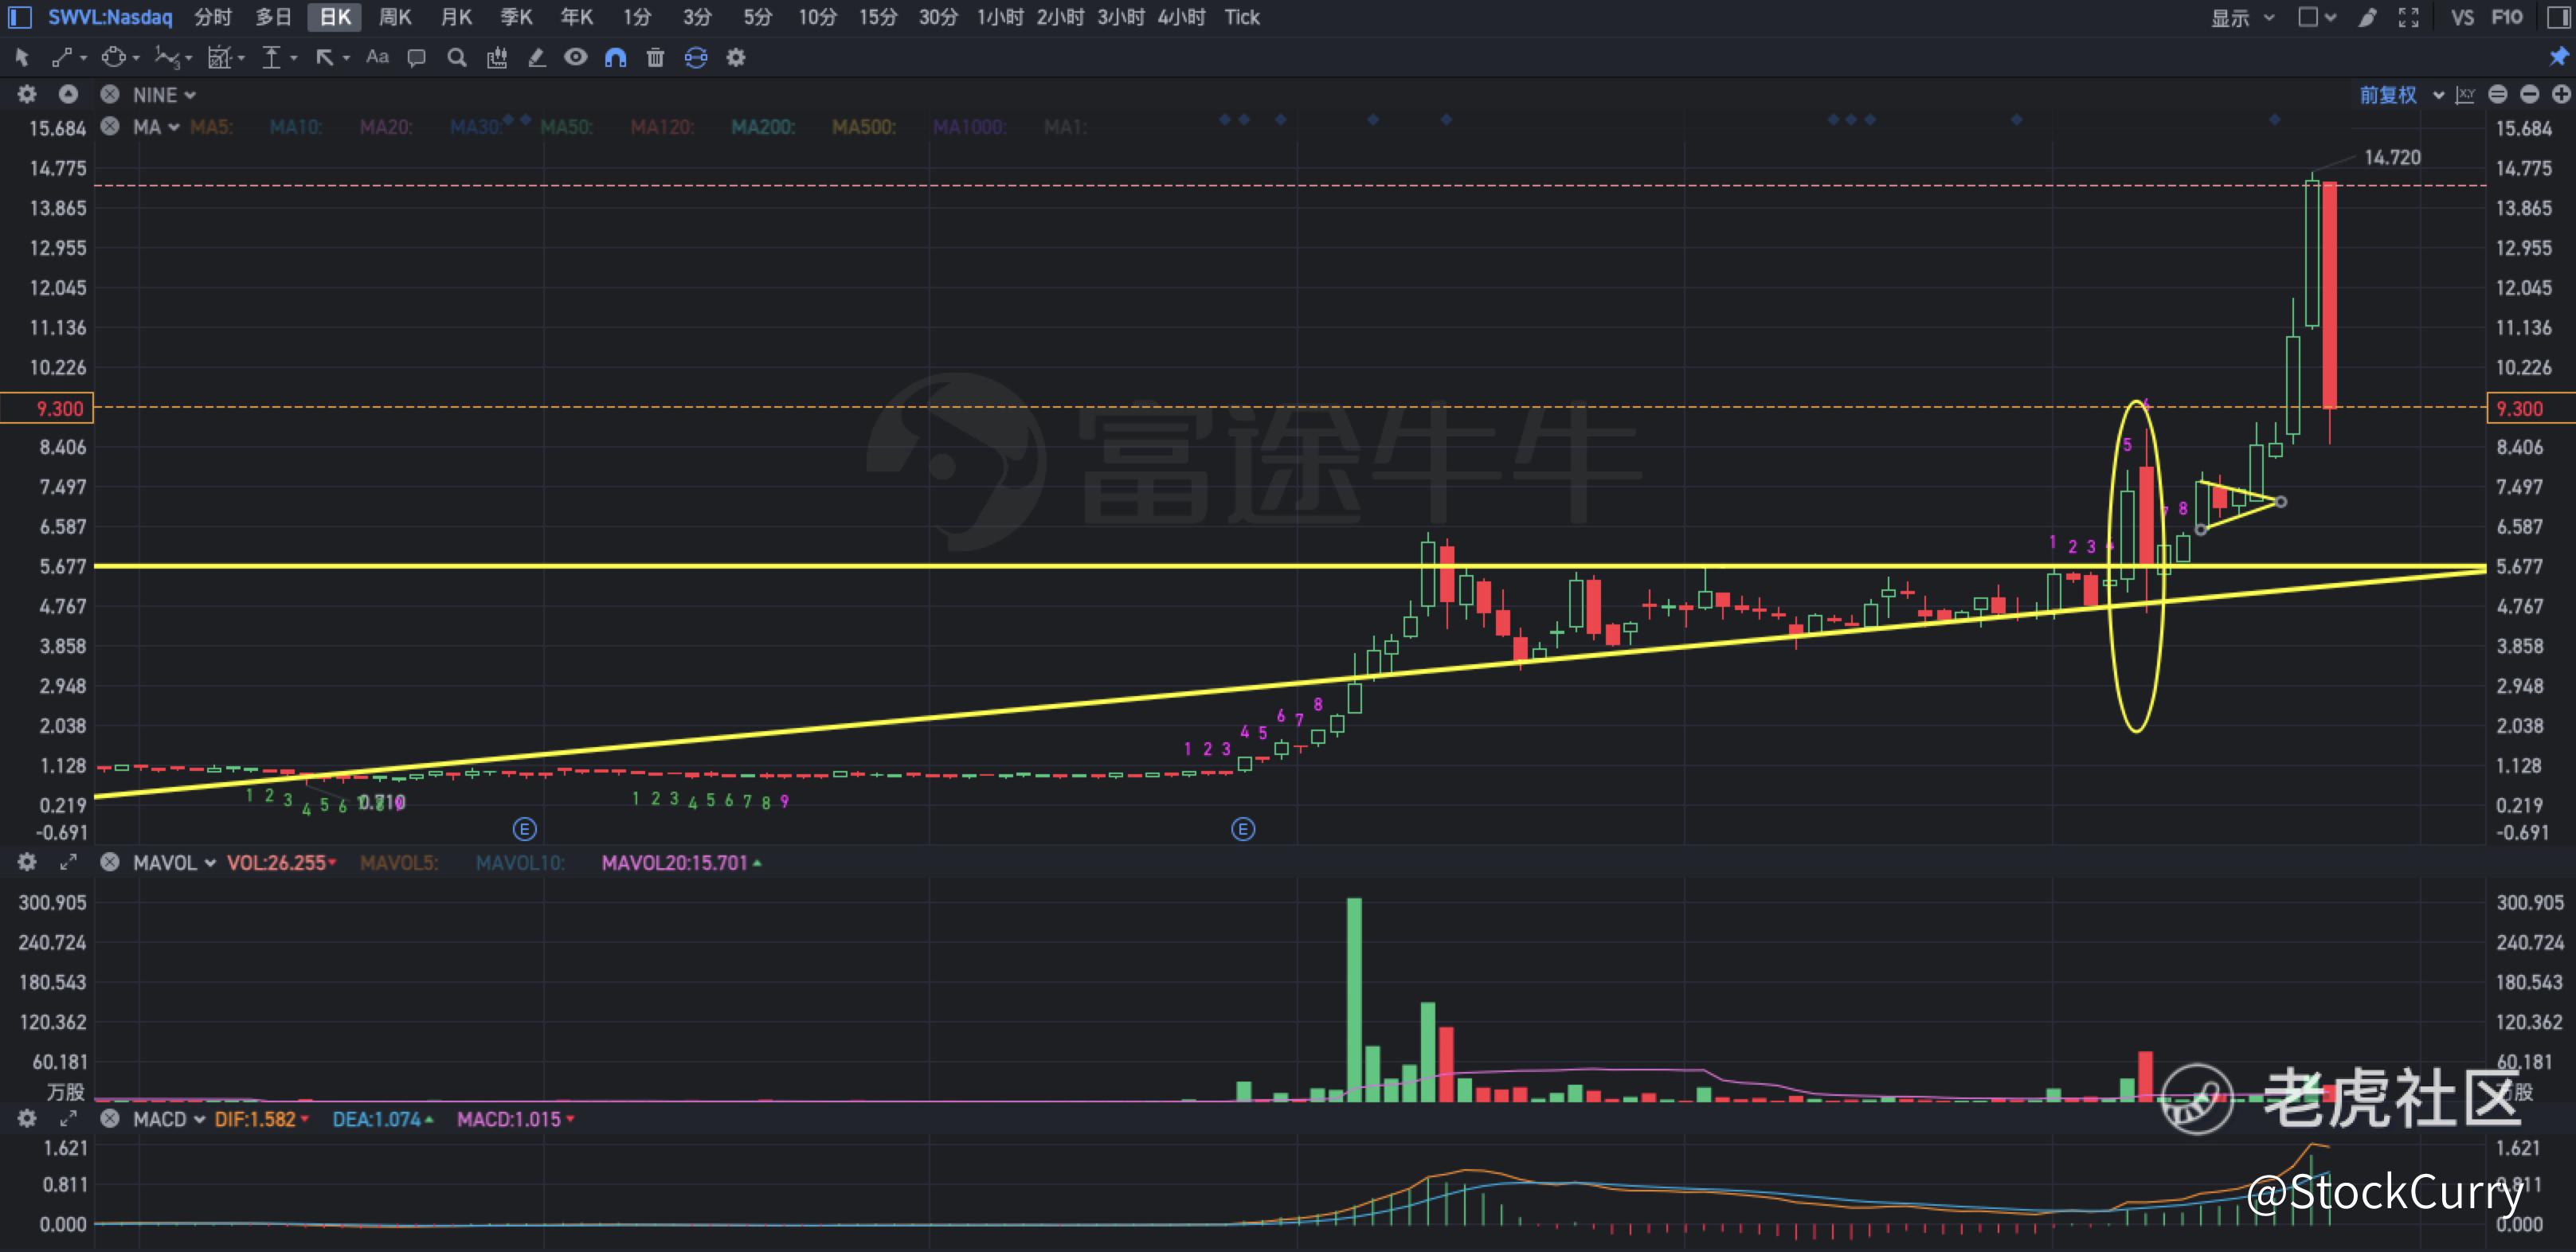The width and height of the screenshot is (2576, 1252).
Task: Remove the MA indicator
Action: point(110,126)
